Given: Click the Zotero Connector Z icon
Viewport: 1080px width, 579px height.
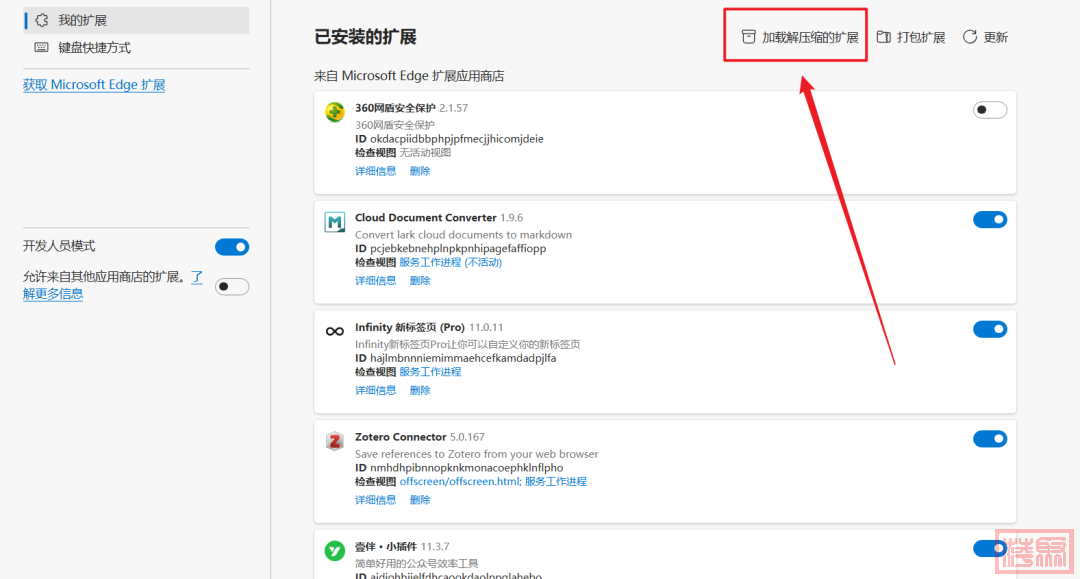Looking at the screenshot, I should click(335, 441).
